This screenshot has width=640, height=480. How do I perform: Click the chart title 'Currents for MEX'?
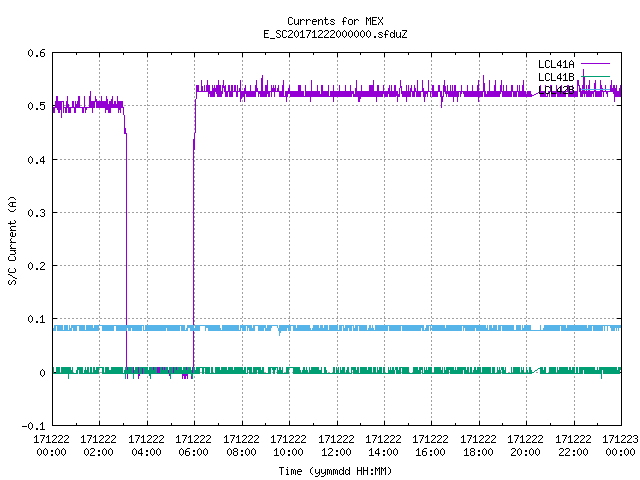tap(335, 21)
